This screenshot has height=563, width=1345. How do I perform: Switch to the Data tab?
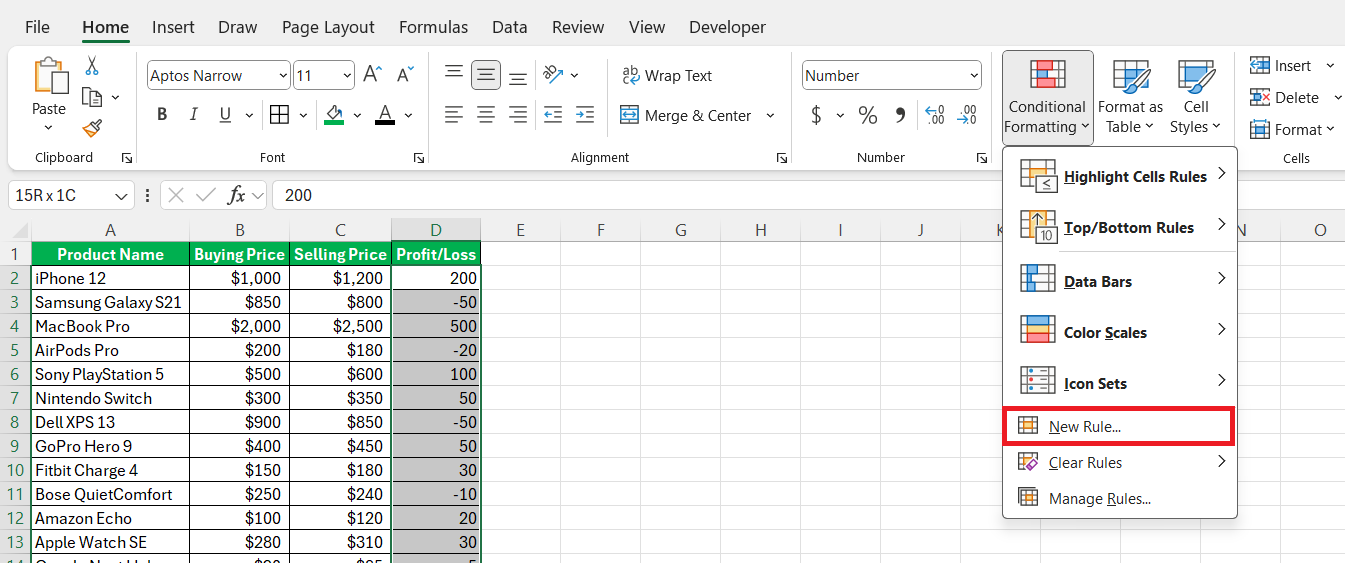[510, 27]
